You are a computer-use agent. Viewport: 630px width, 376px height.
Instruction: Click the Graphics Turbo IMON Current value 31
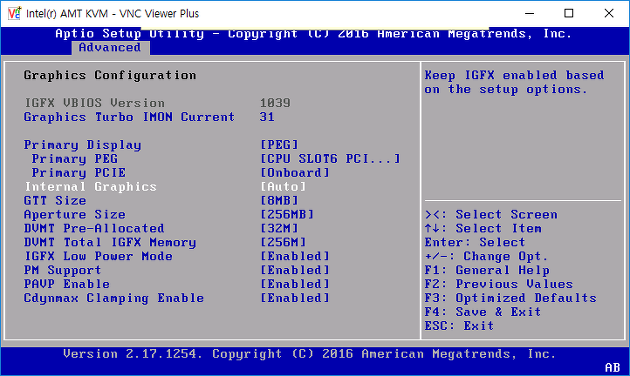(267, 117)
